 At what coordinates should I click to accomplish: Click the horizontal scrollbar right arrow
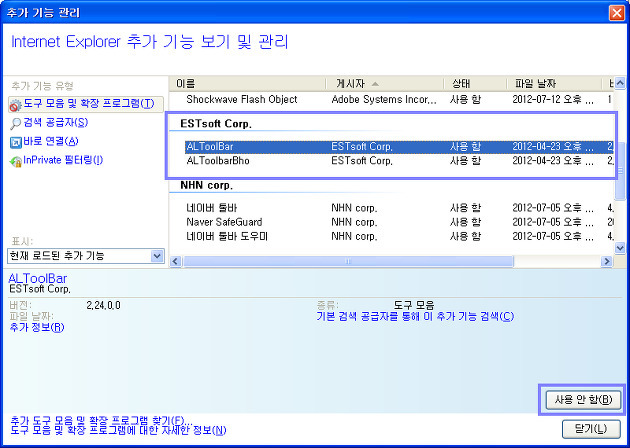606,261
